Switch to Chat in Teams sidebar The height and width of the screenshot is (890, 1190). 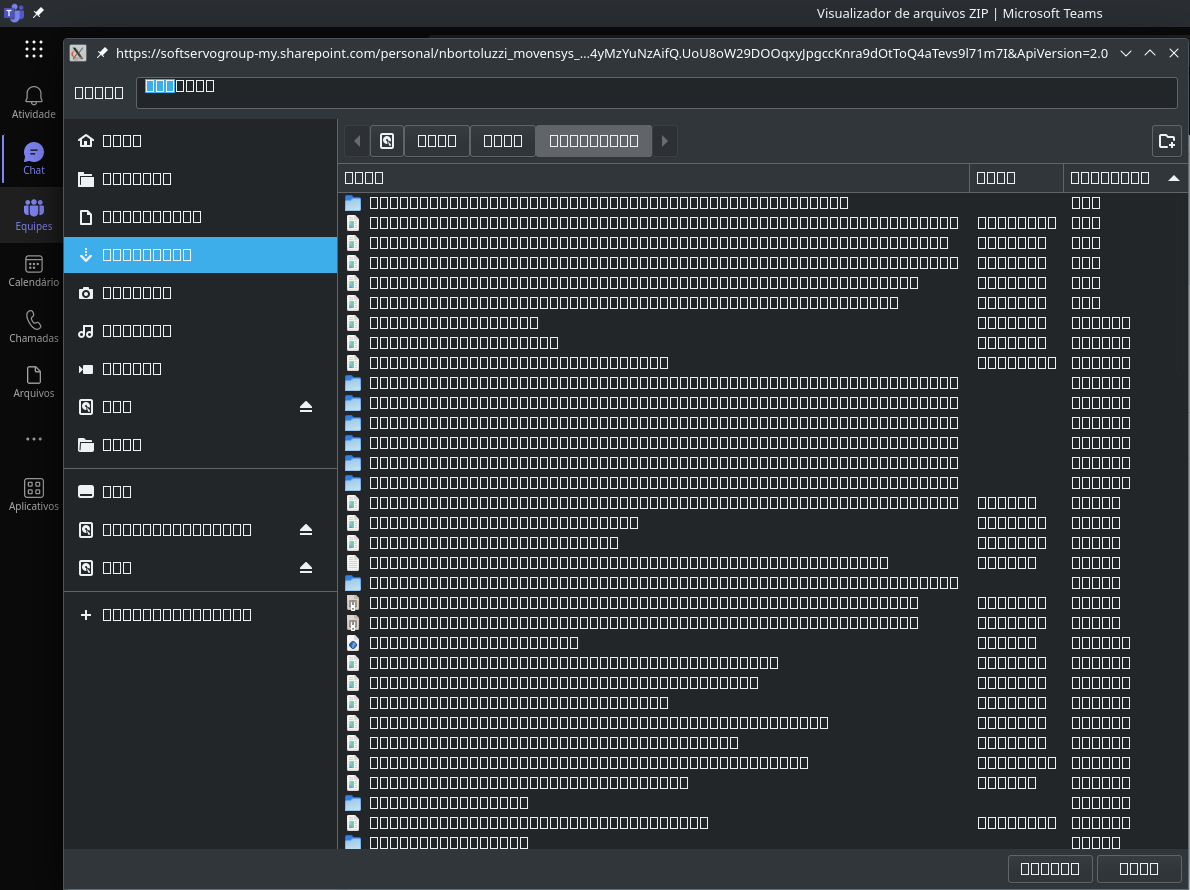[33, 159]
